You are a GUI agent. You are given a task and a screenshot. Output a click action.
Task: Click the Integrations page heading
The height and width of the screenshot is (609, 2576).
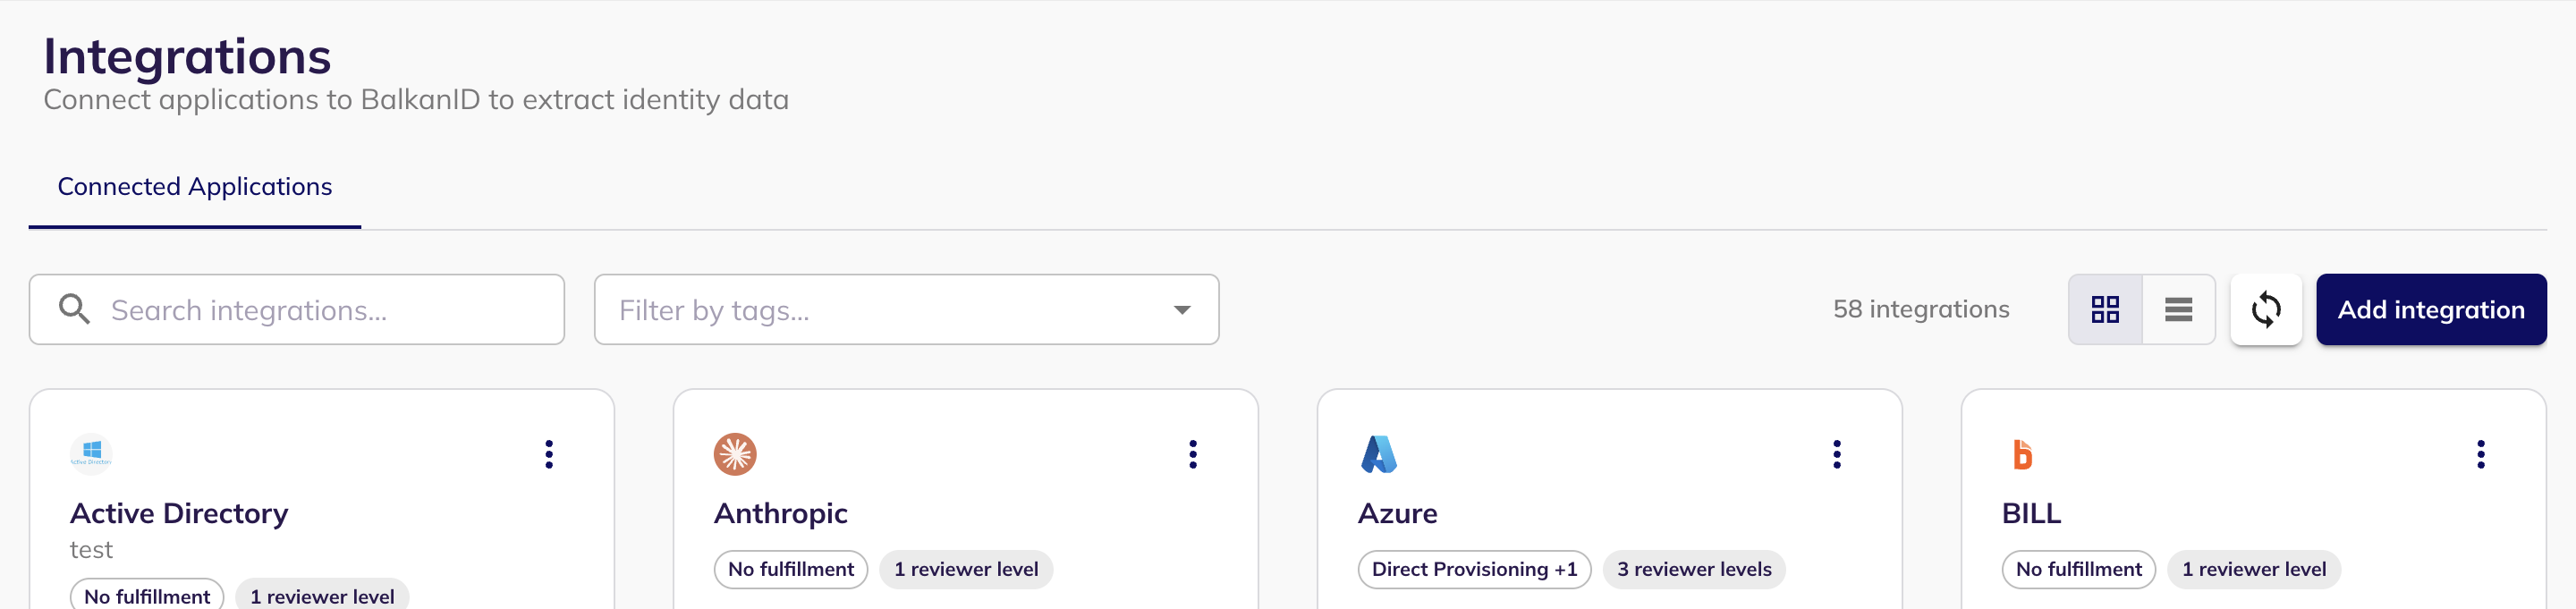(187, 56)
